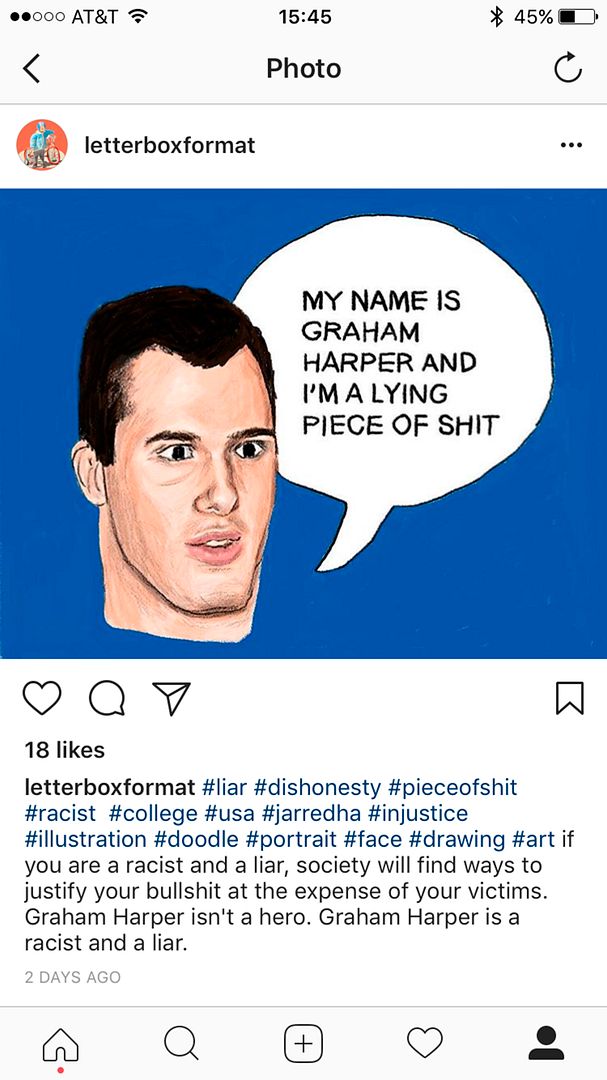607x1080 pixels.
Task: Save post with bookmark icon
Action: click(570, 698)
